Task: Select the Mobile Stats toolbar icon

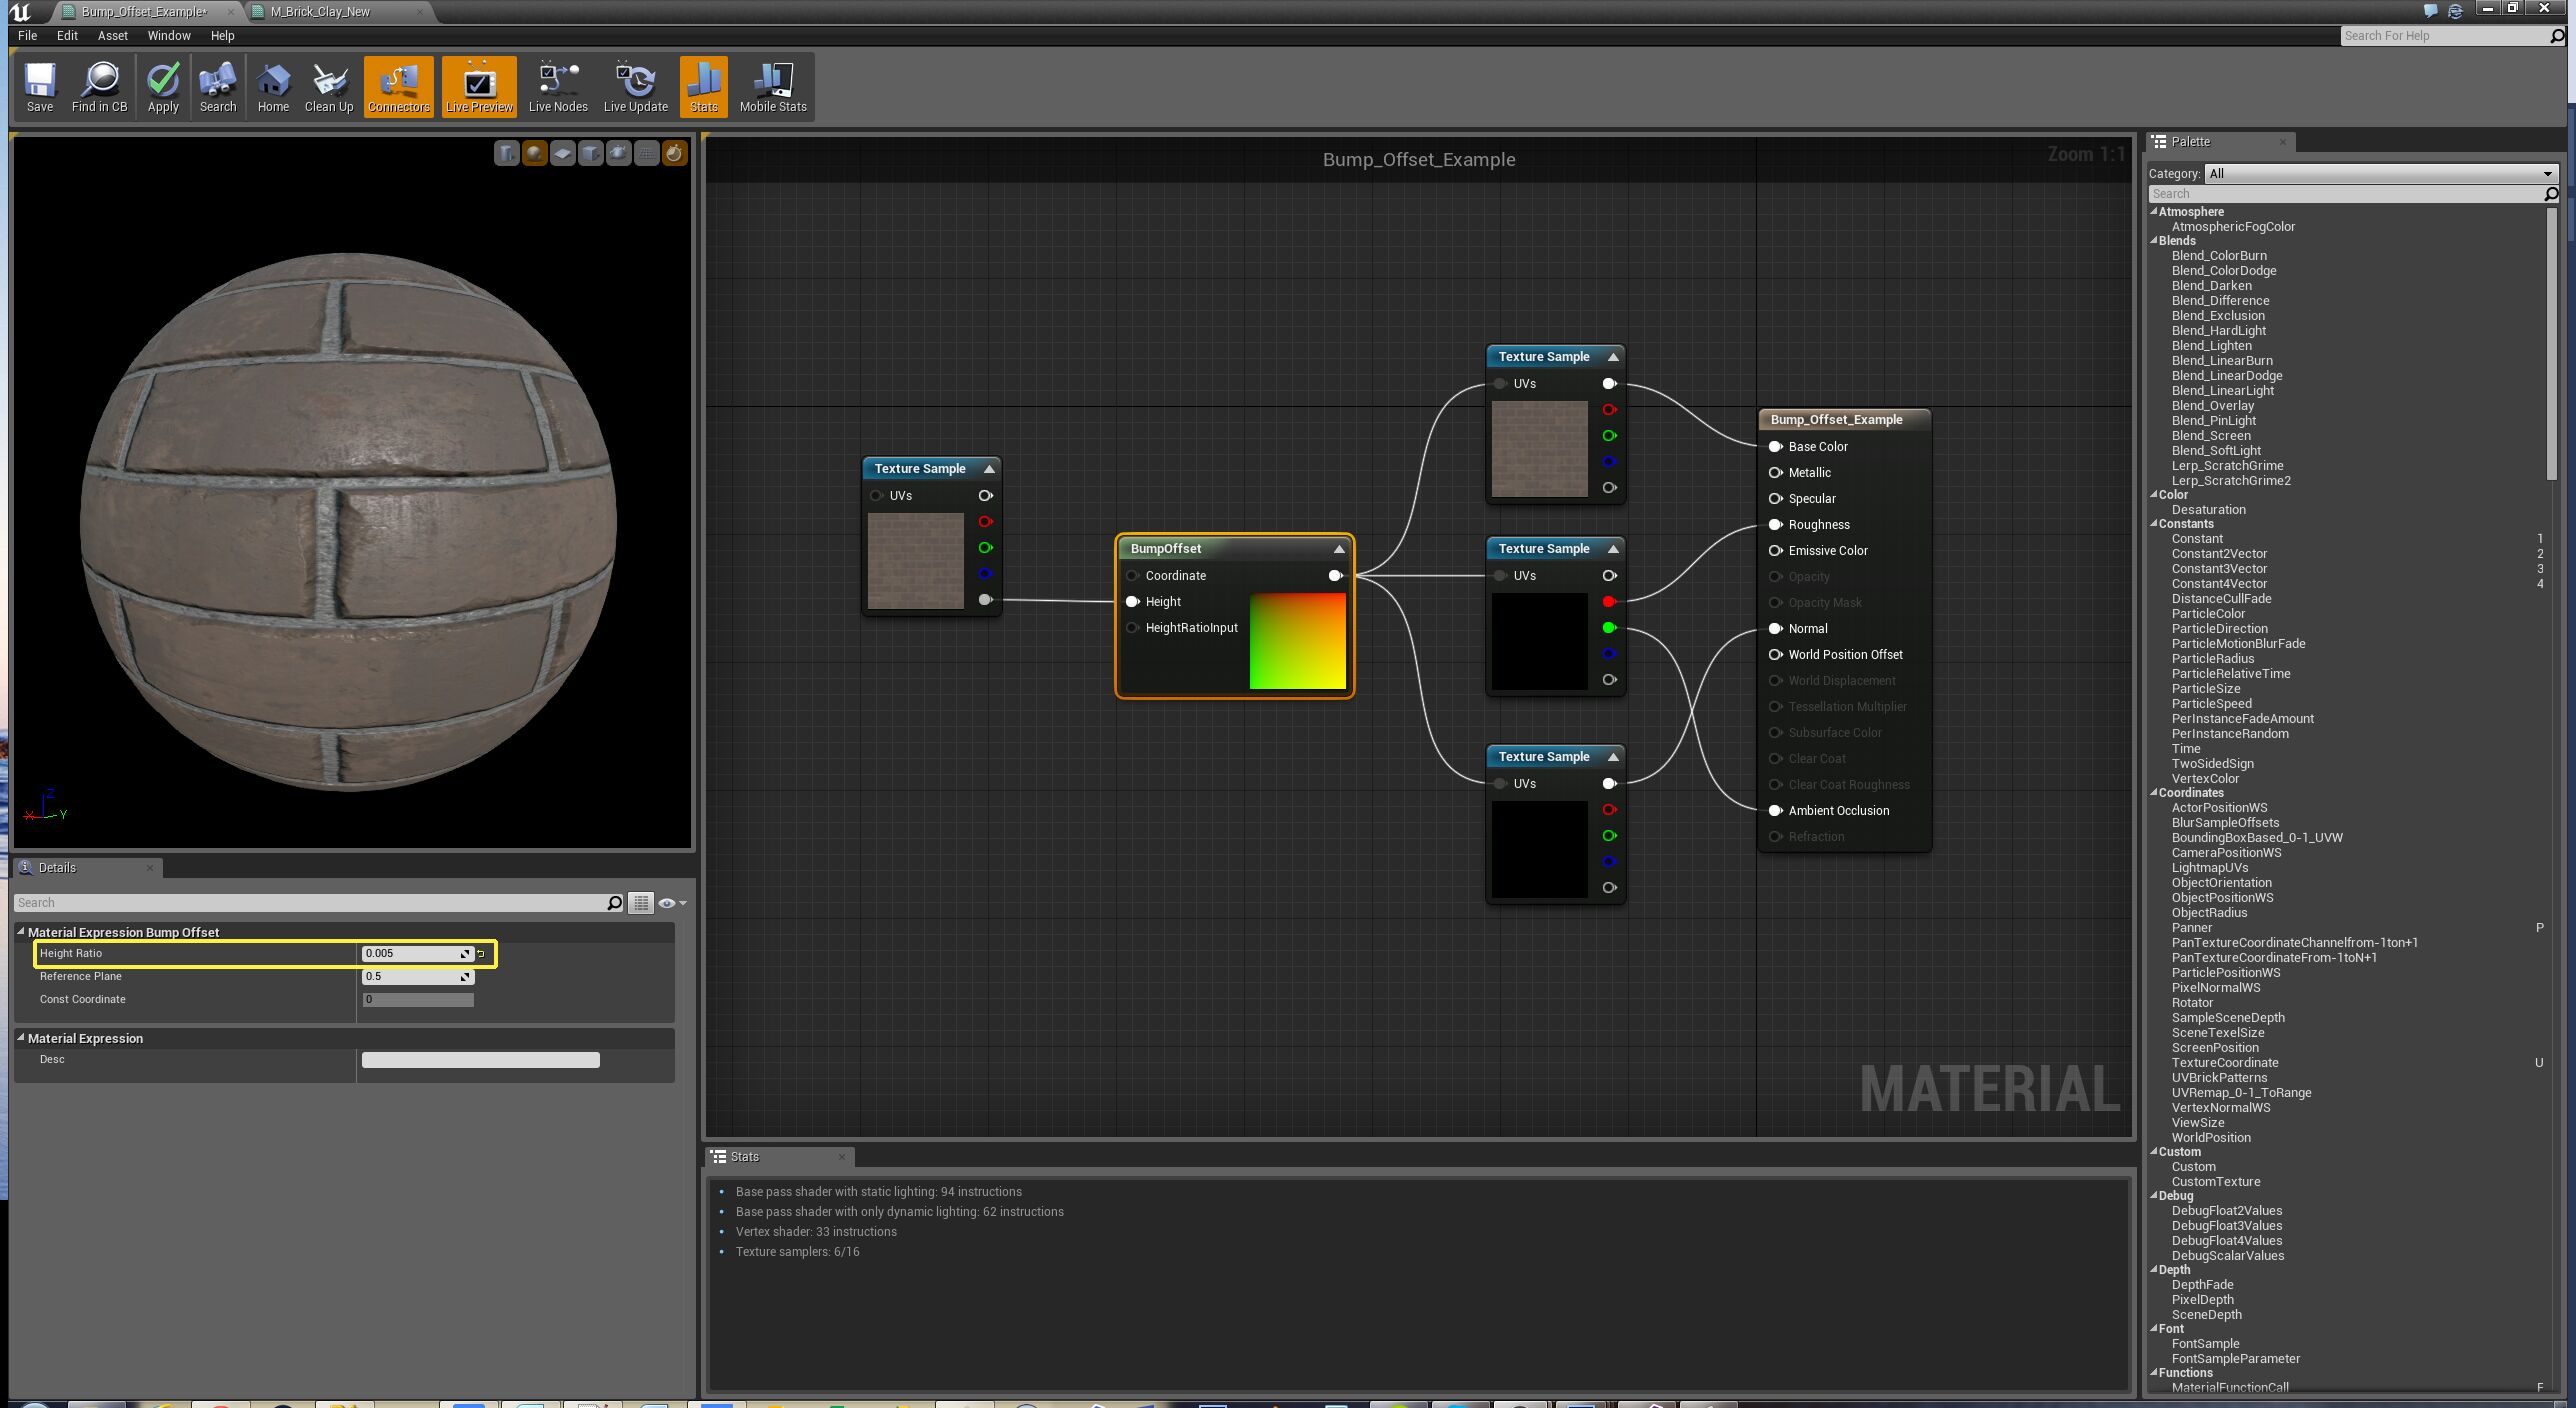Action: coord(772,86)
